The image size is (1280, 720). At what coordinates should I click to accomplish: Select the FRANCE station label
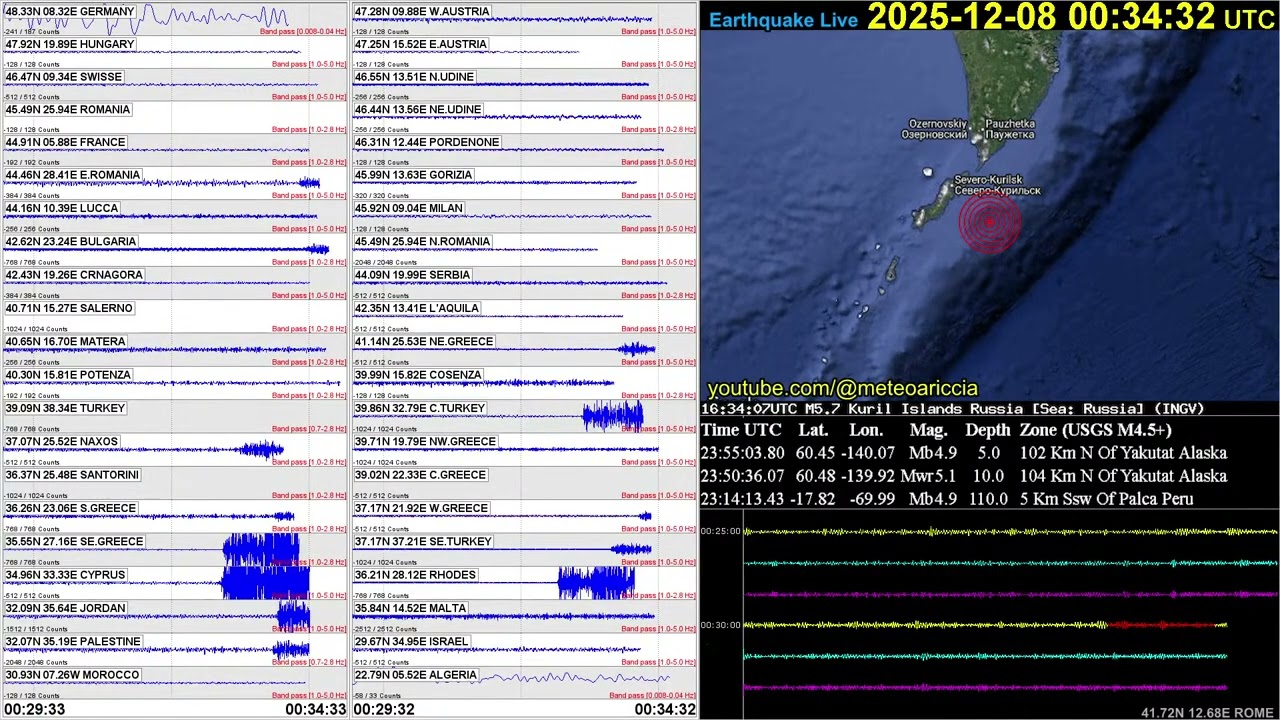tap(65, 143)
